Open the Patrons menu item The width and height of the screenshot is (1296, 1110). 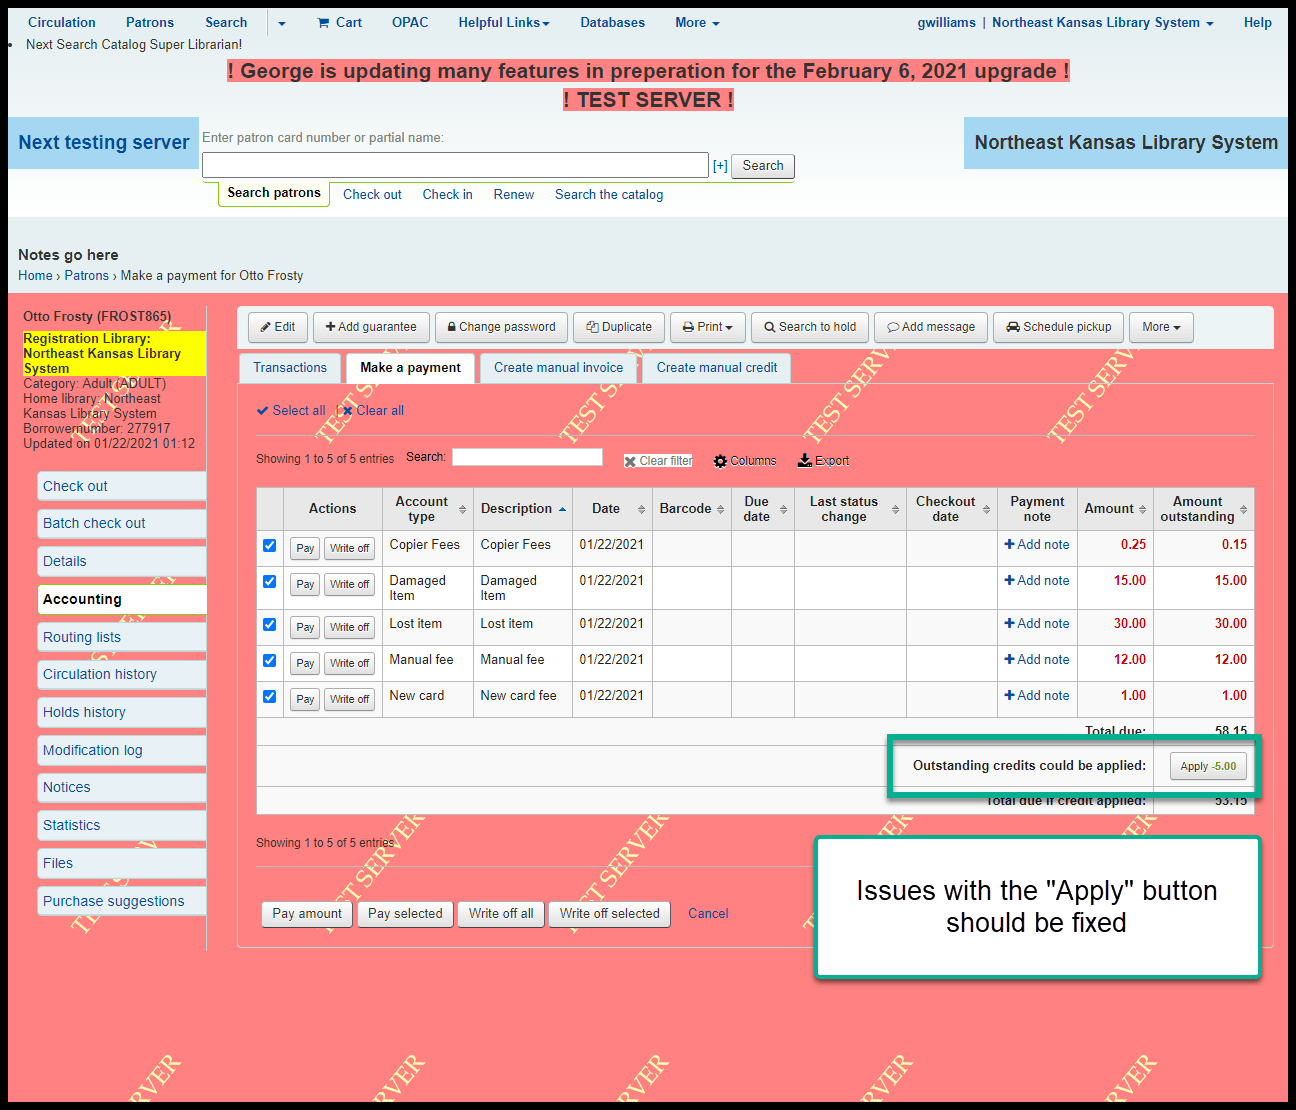(150, 22)
